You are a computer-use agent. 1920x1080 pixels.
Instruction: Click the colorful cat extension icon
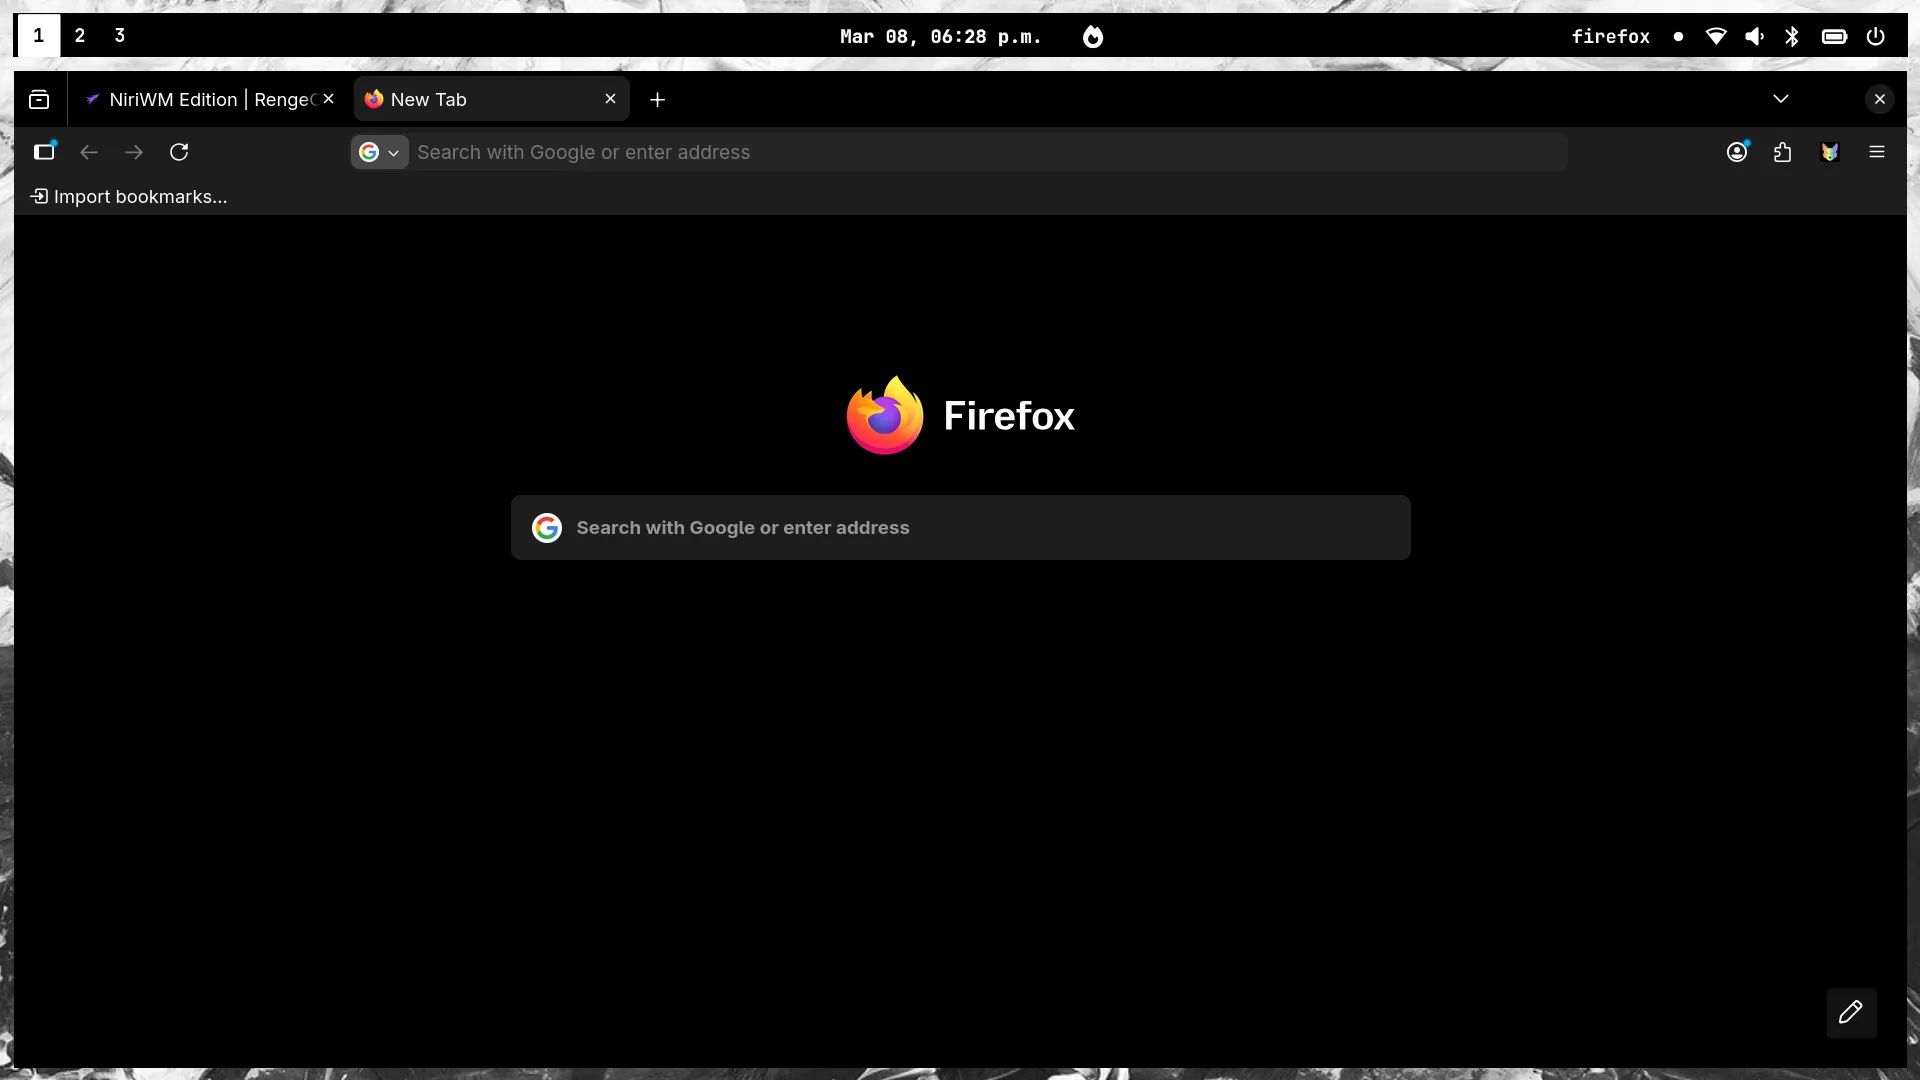click(x=1830, y=152)
